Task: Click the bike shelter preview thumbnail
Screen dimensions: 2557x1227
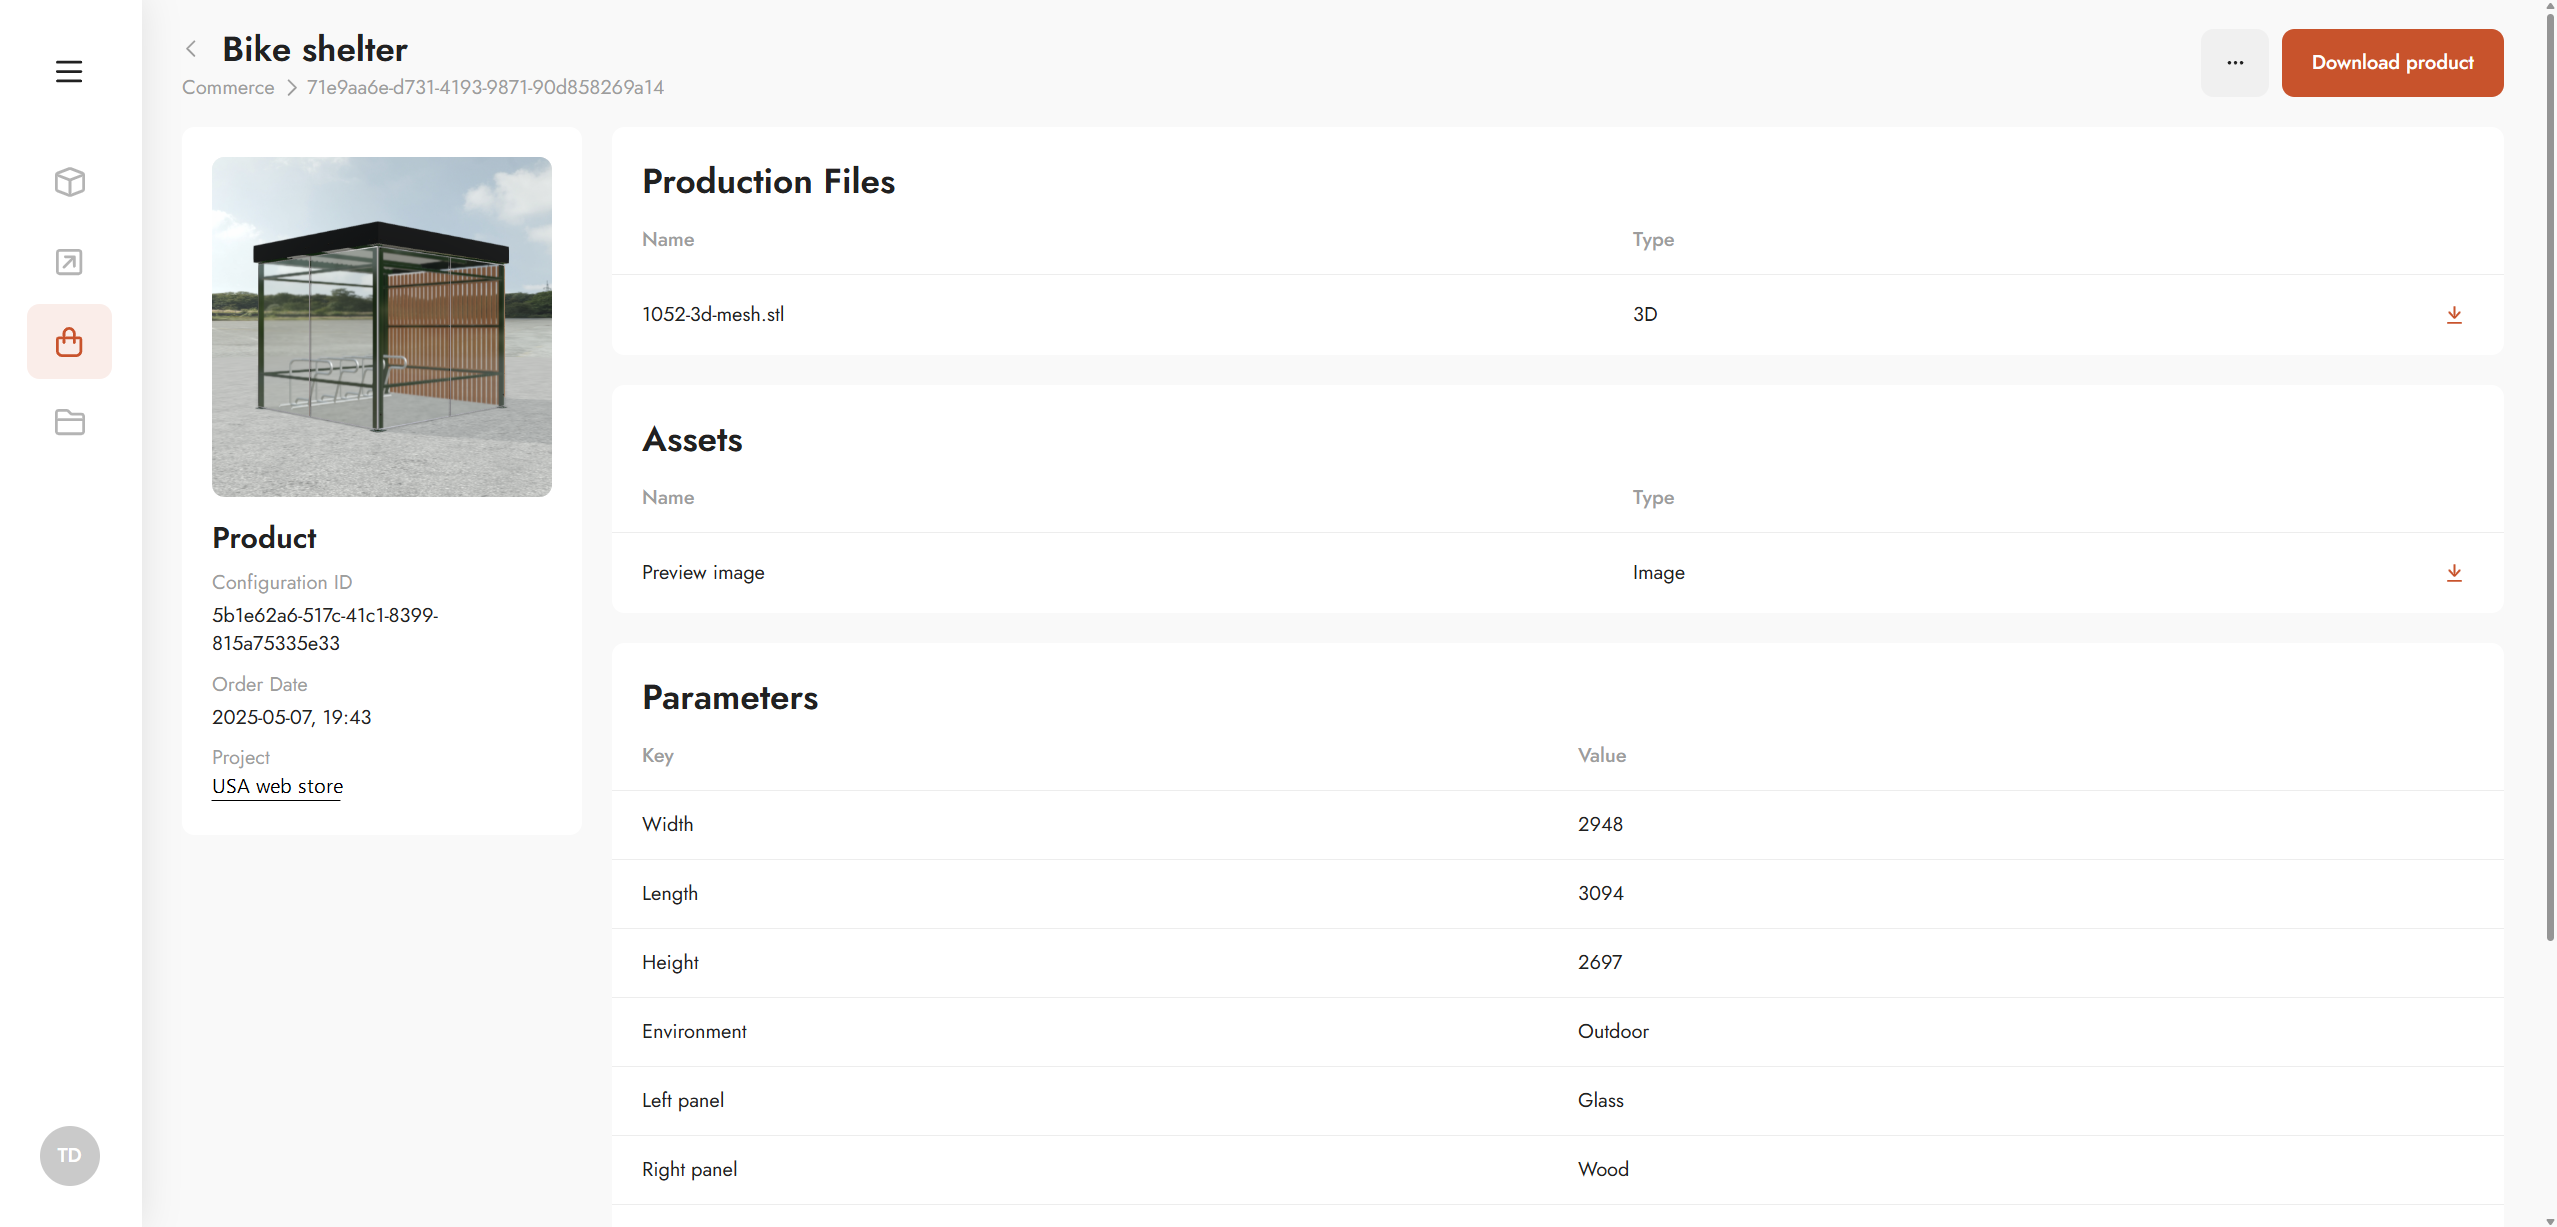Action: [381, 327]
